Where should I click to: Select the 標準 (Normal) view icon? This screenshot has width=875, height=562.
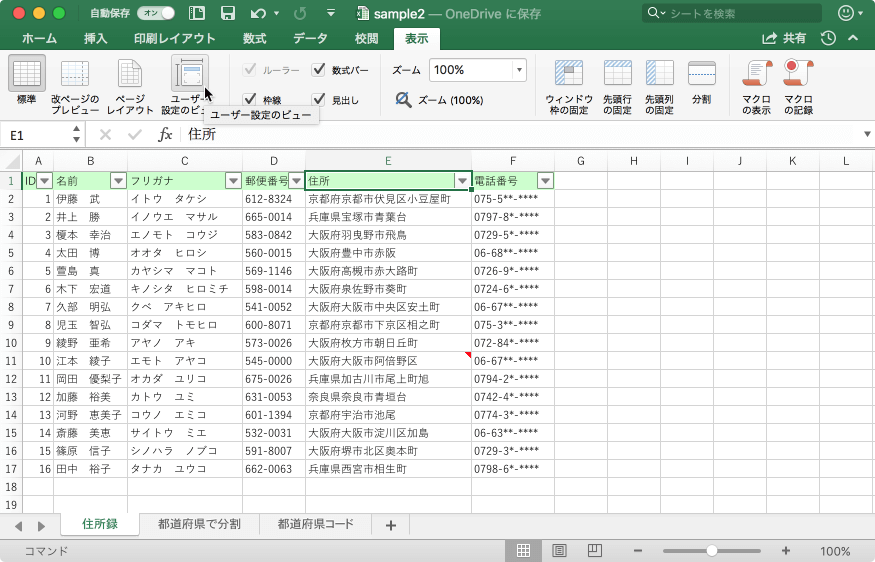tap(27, 74)
